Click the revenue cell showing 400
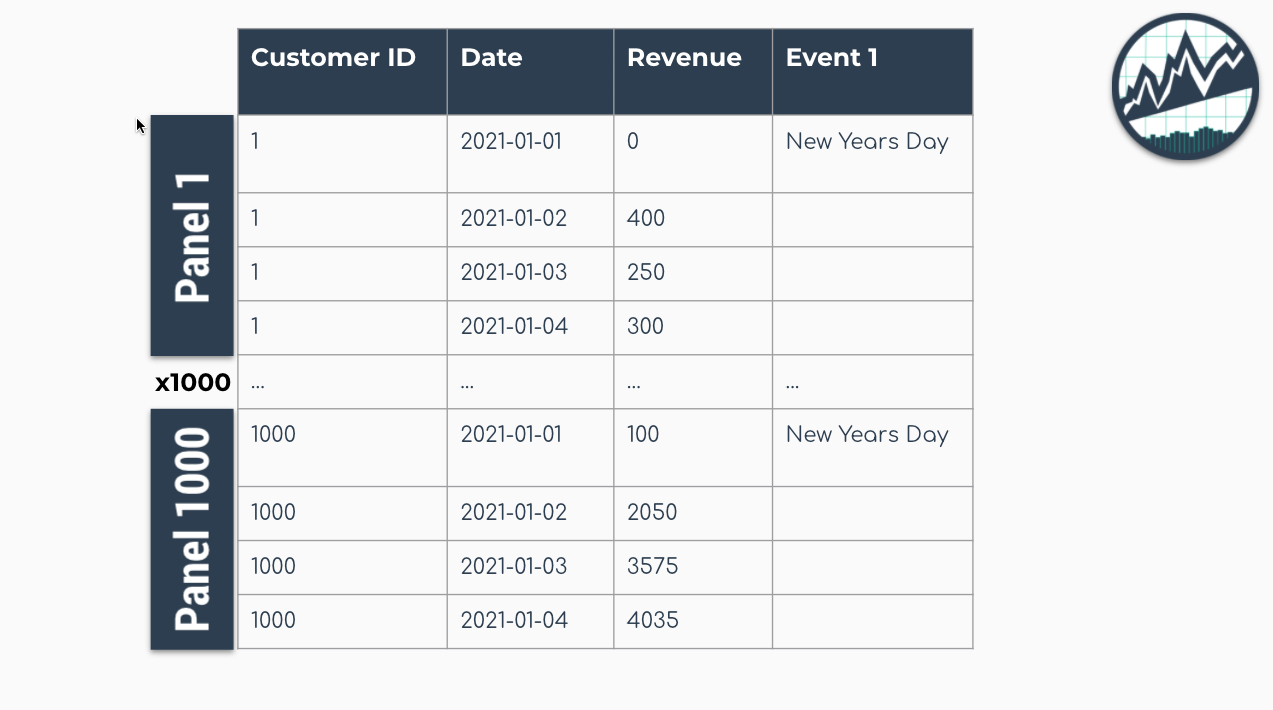The height and width of the screenshot is (710, 1273). [x=646, y=219]
